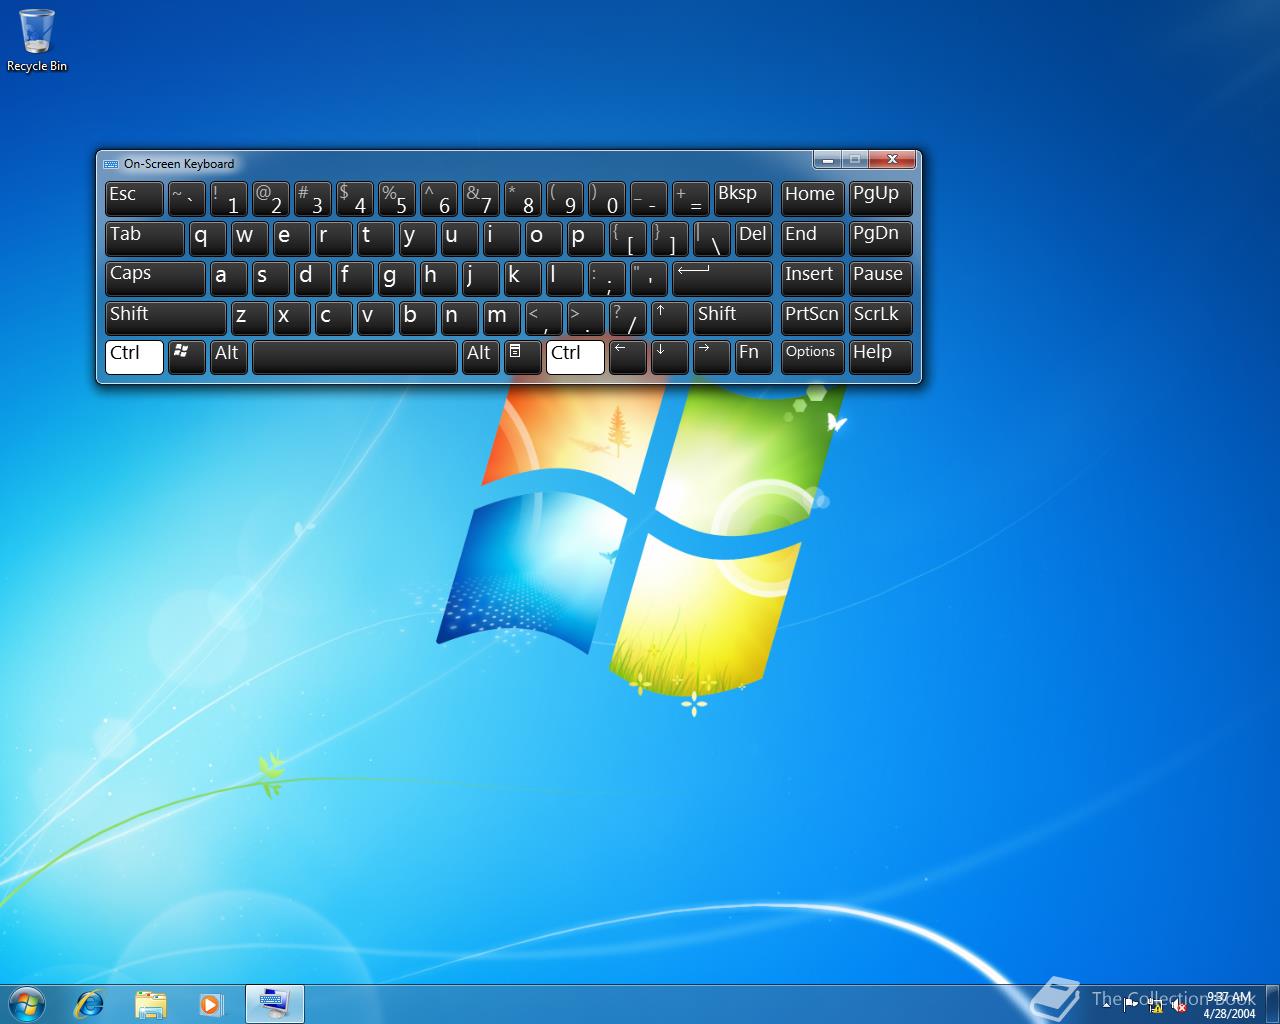The image size is (1280, 1024).
Task: Tap the left square bracket key
Action: 627,239
